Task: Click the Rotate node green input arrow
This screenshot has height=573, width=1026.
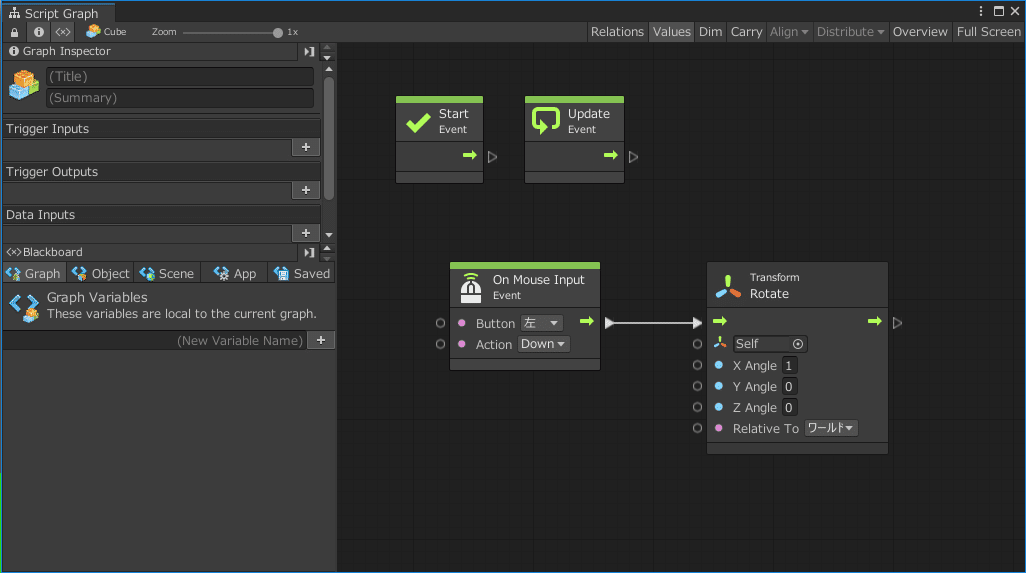Action: click(x=720, y=321)
